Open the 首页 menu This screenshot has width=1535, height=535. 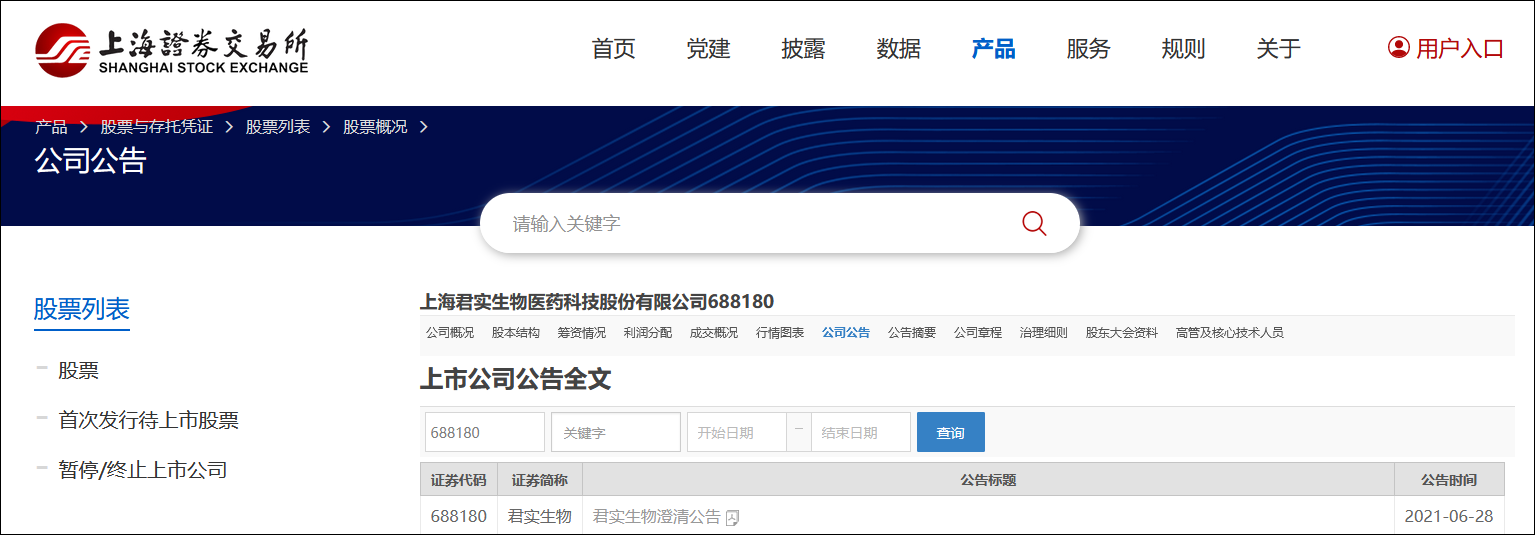click(614, 49)
